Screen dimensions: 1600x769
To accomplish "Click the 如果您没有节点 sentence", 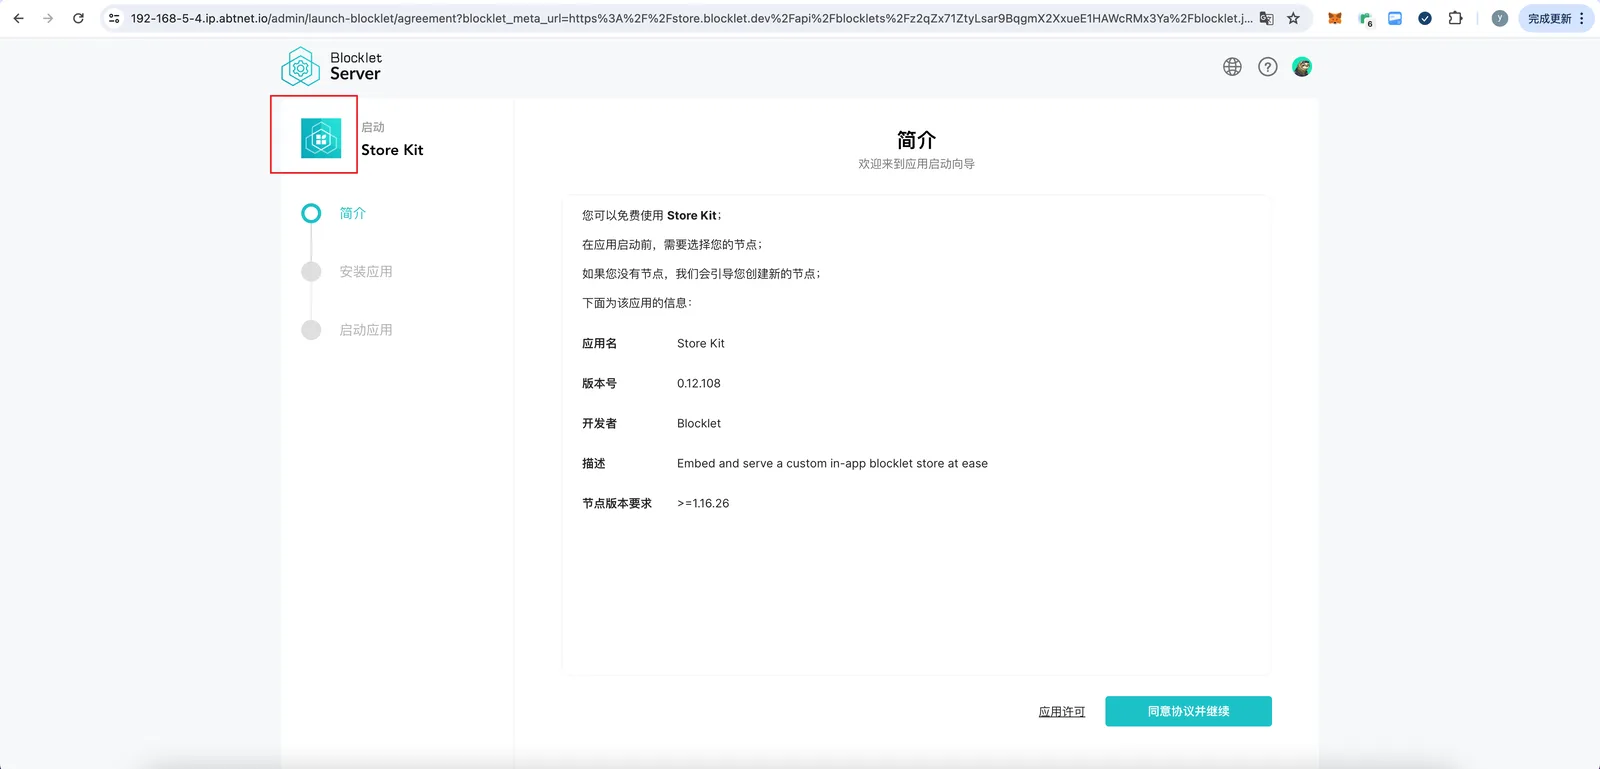I will 701,273.
